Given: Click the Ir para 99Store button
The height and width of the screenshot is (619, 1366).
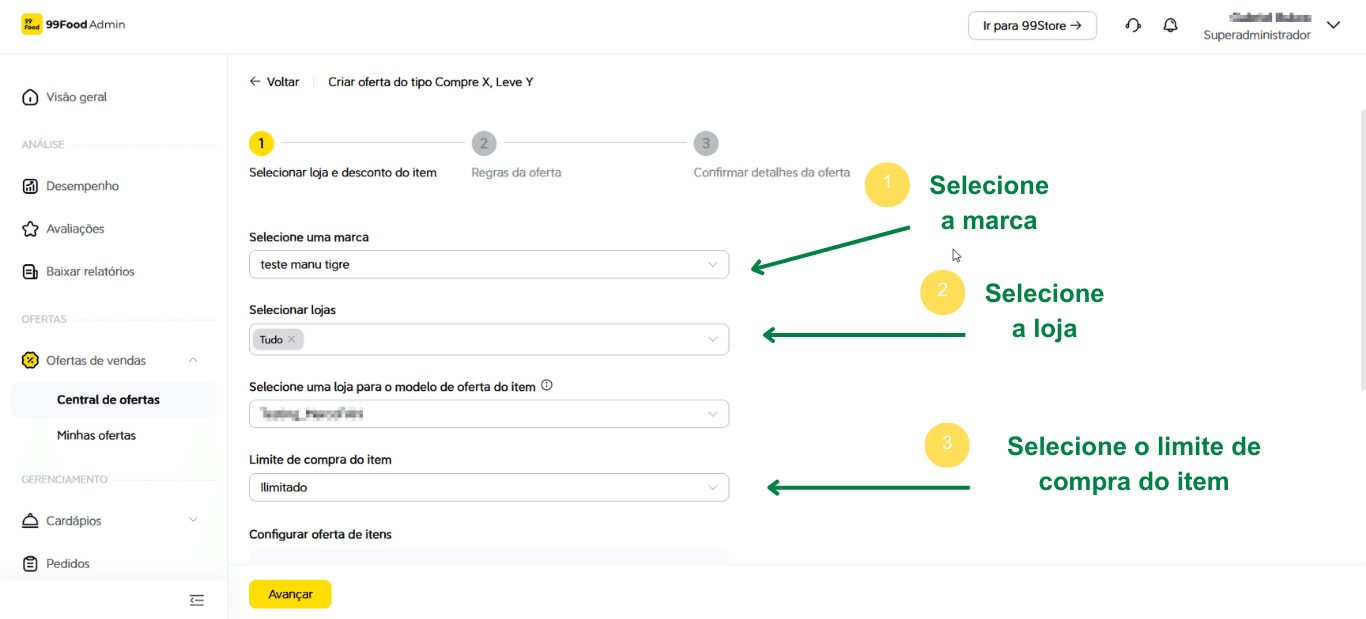Looking at the screenshot, I should click(x=1032, y=26).
